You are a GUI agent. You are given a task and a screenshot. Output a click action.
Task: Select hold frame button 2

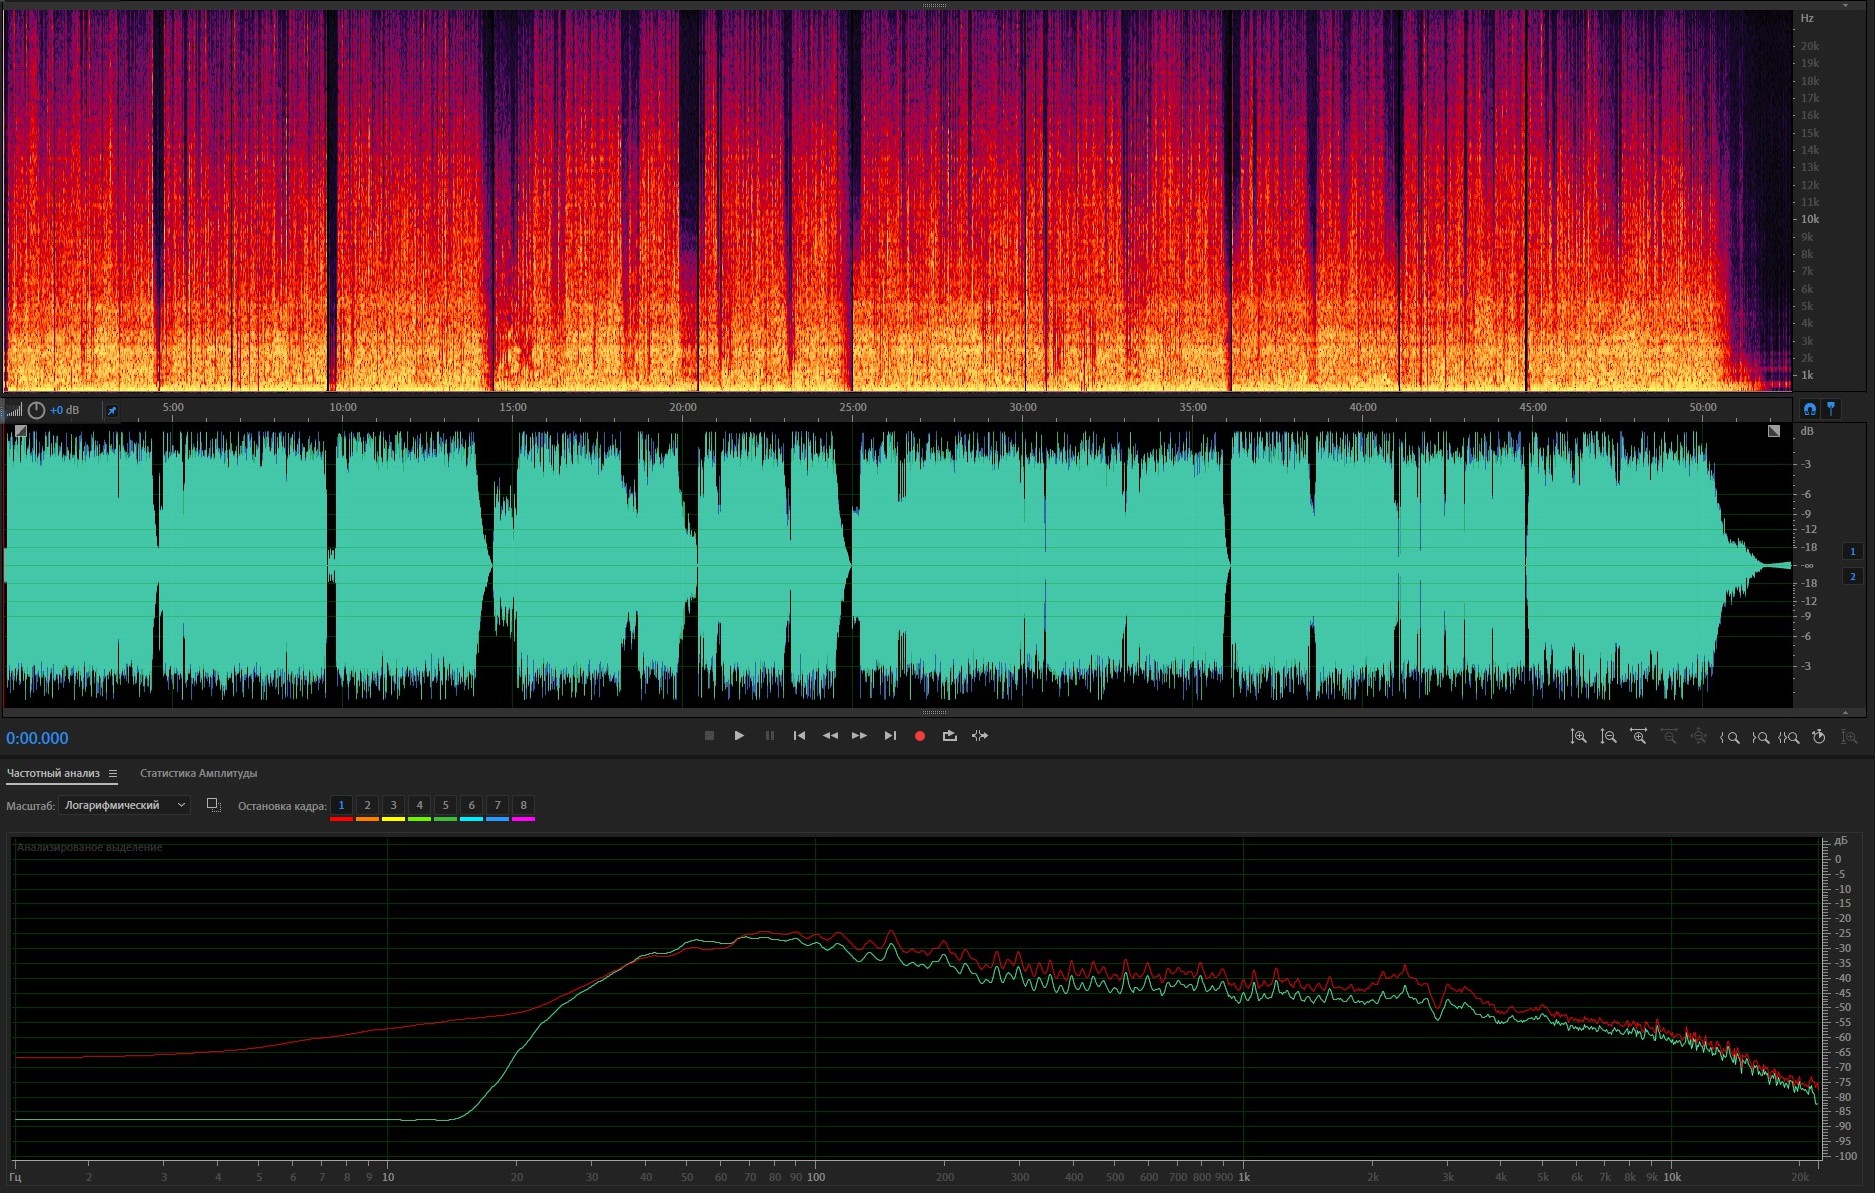point(367,806)
